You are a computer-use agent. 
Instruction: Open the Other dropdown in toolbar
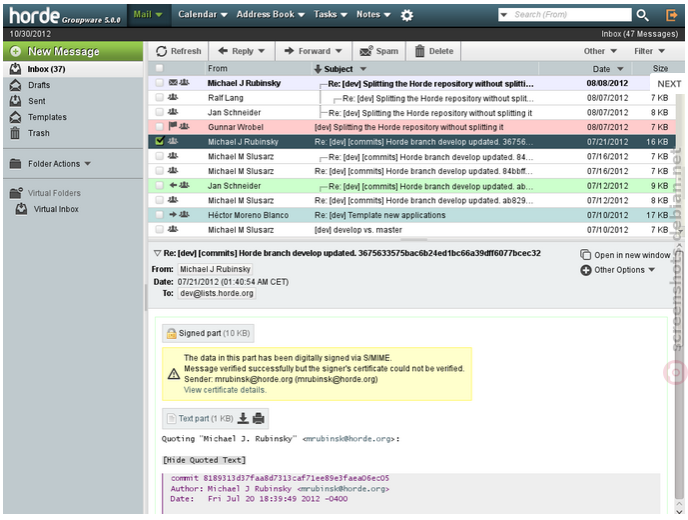pyautogui.click(x=600, y=51)
